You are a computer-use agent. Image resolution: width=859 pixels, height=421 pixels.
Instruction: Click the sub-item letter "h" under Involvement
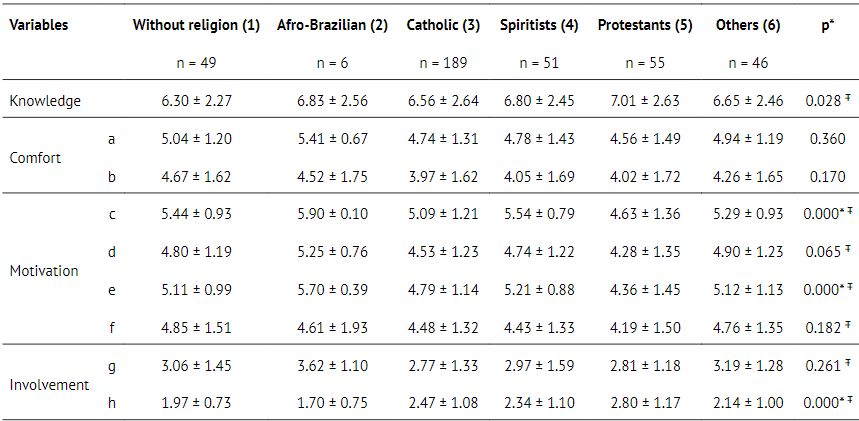coord(111,403)
